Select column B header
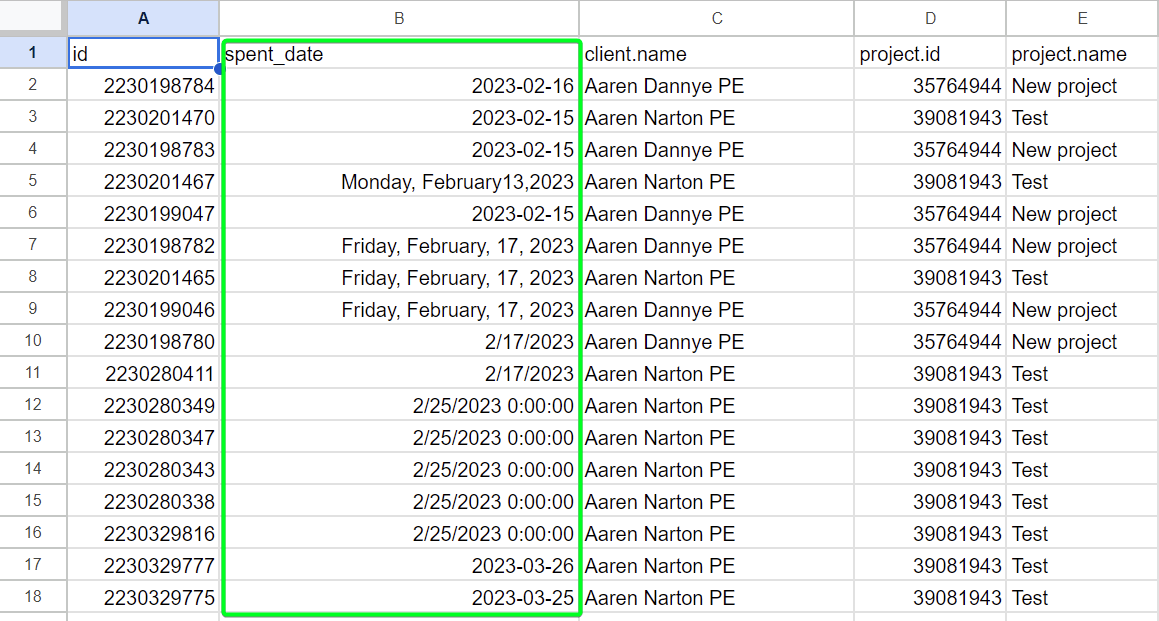This screenshot has width=1159, height=621. click(399, 18)
